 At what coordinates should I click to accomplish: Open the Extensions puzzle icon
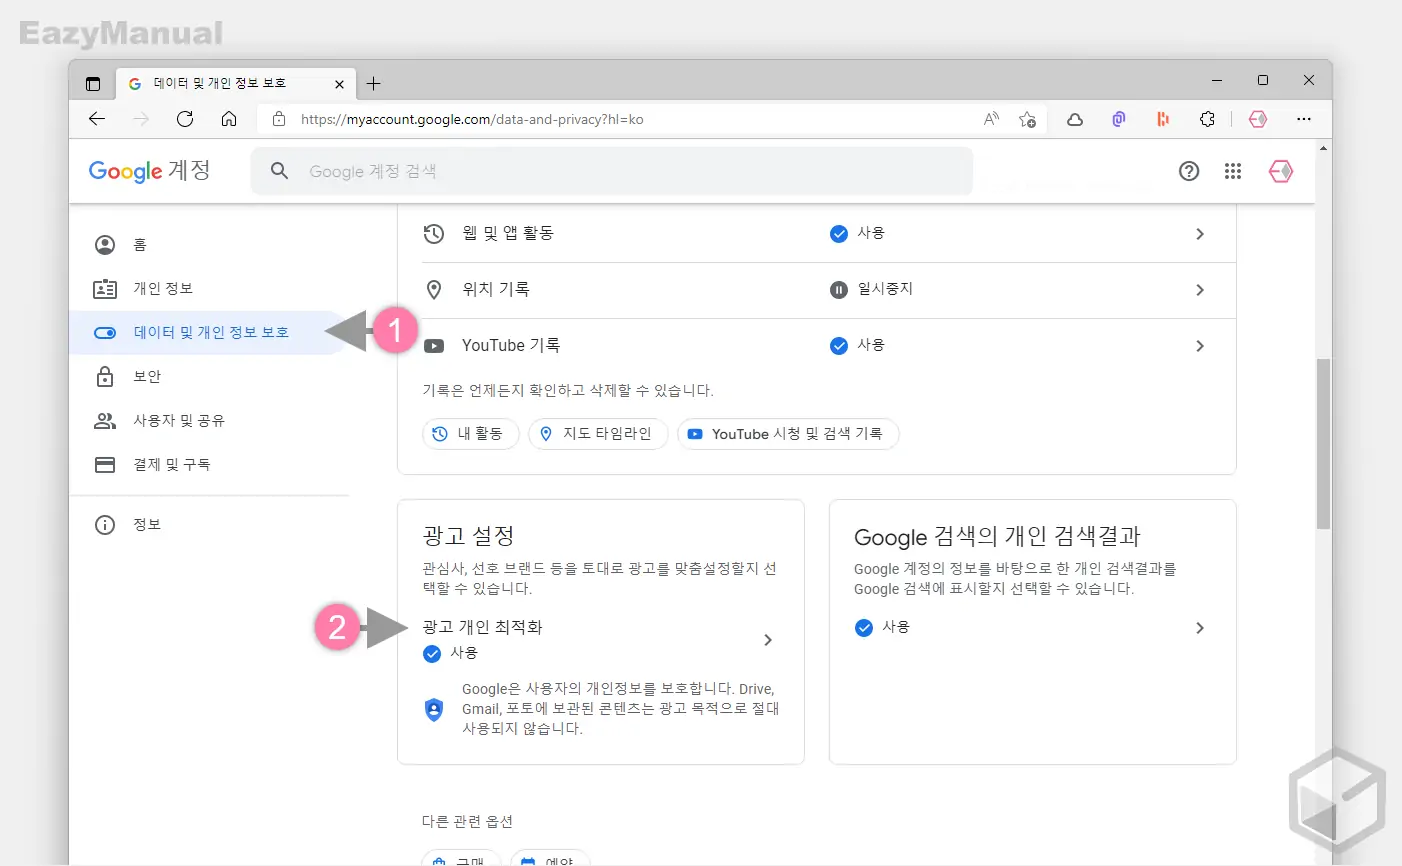point(1207,119)
